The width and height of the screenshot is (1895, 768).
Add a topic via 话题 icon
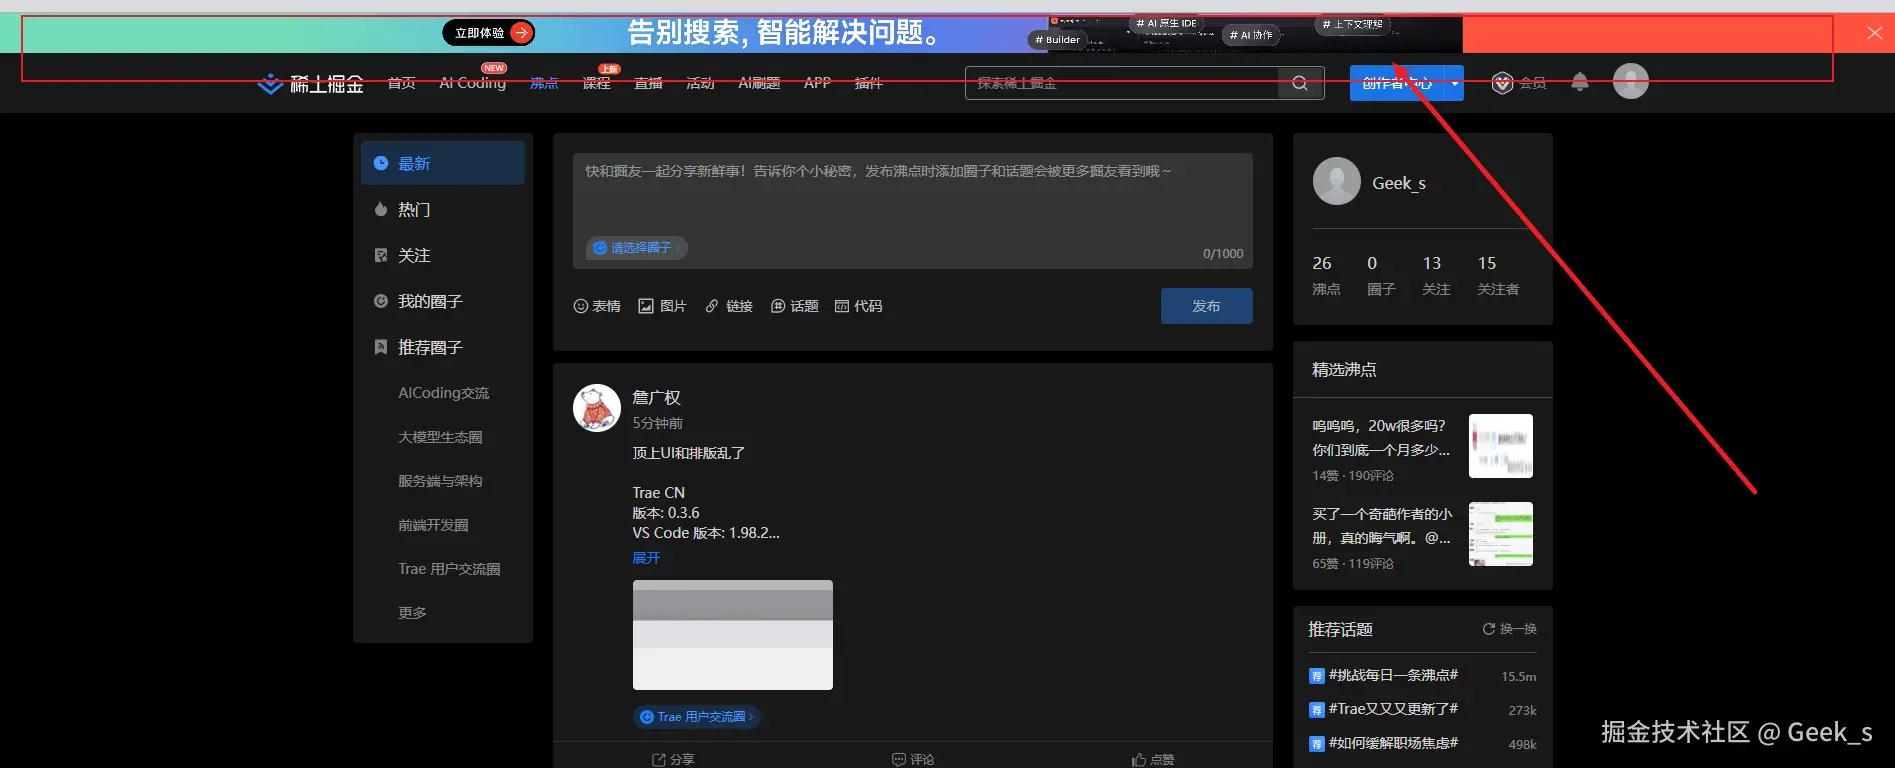tap(794, 306)
